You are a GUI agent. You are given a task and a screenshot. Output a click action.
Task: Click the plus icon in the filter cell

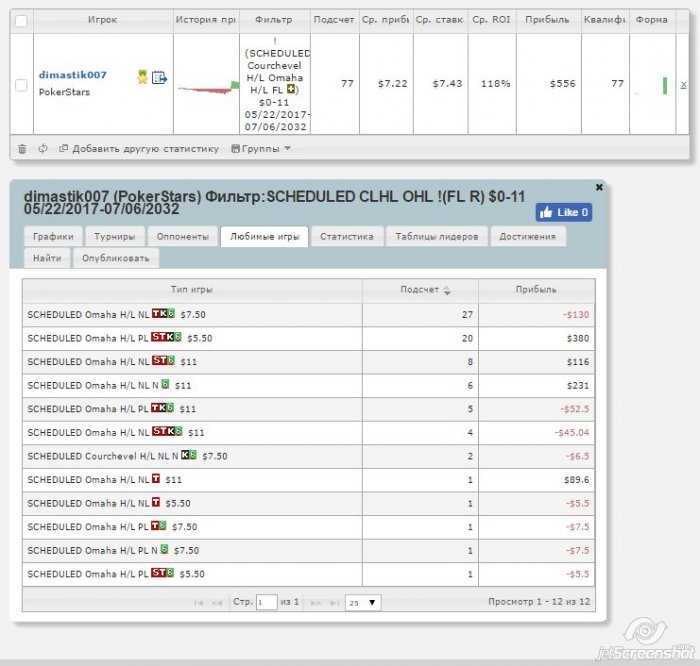coord(291,90)
